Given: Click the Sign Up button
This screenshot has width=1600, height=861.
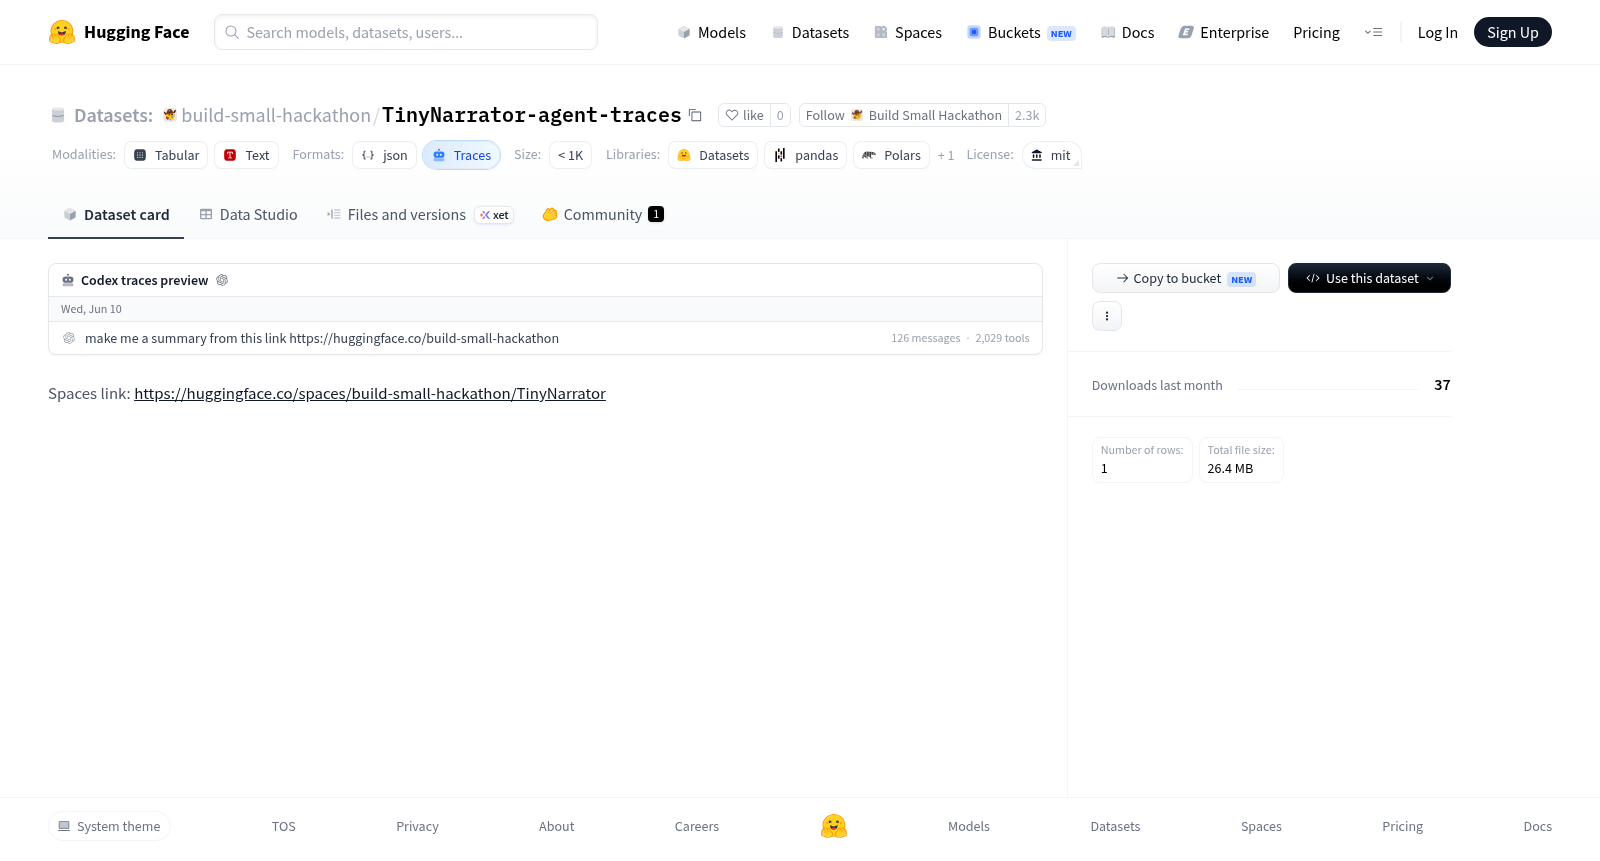Looking at the screenshot, I should click(1512, 32).
